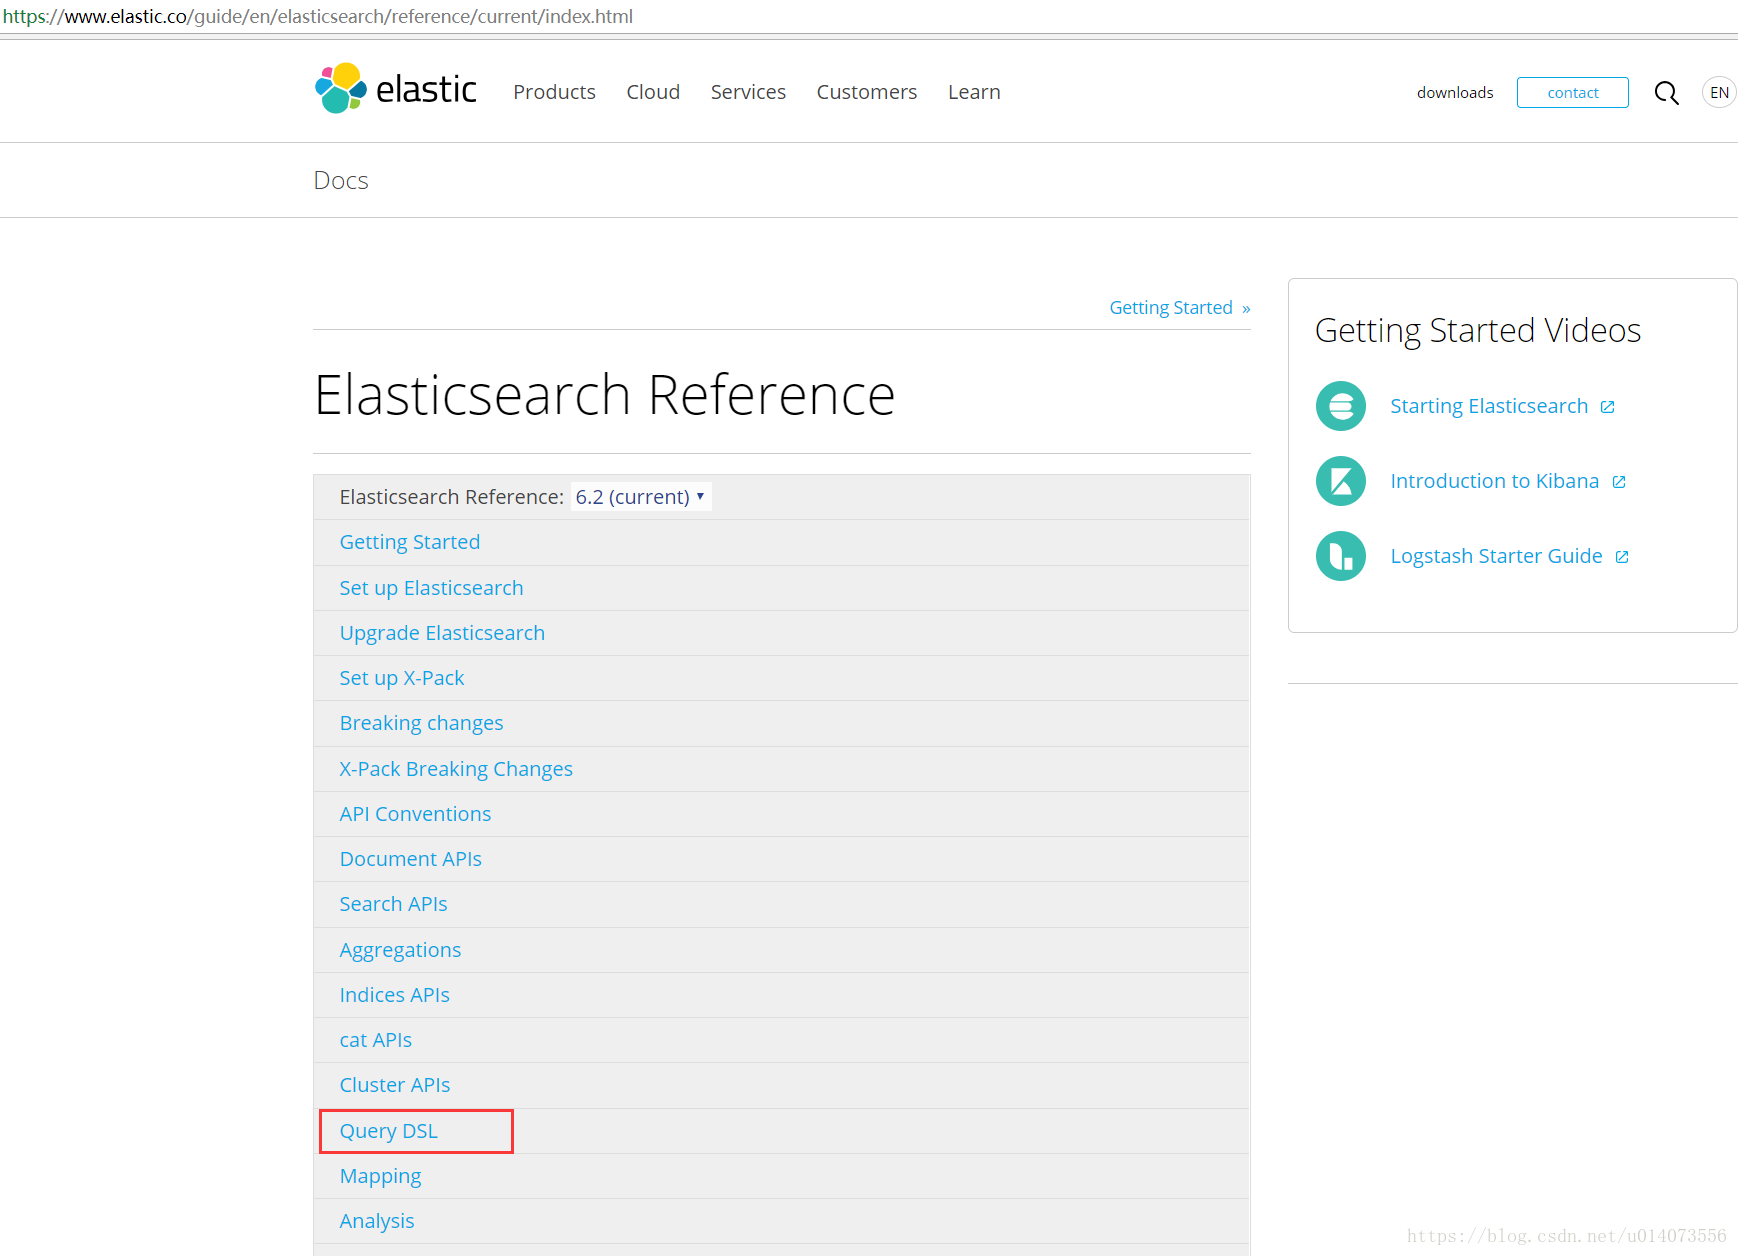Viewport: 1738px width, 1256px height.
Task: Open the 6.2 (current) version dropdown
Action: pos(641,497)
